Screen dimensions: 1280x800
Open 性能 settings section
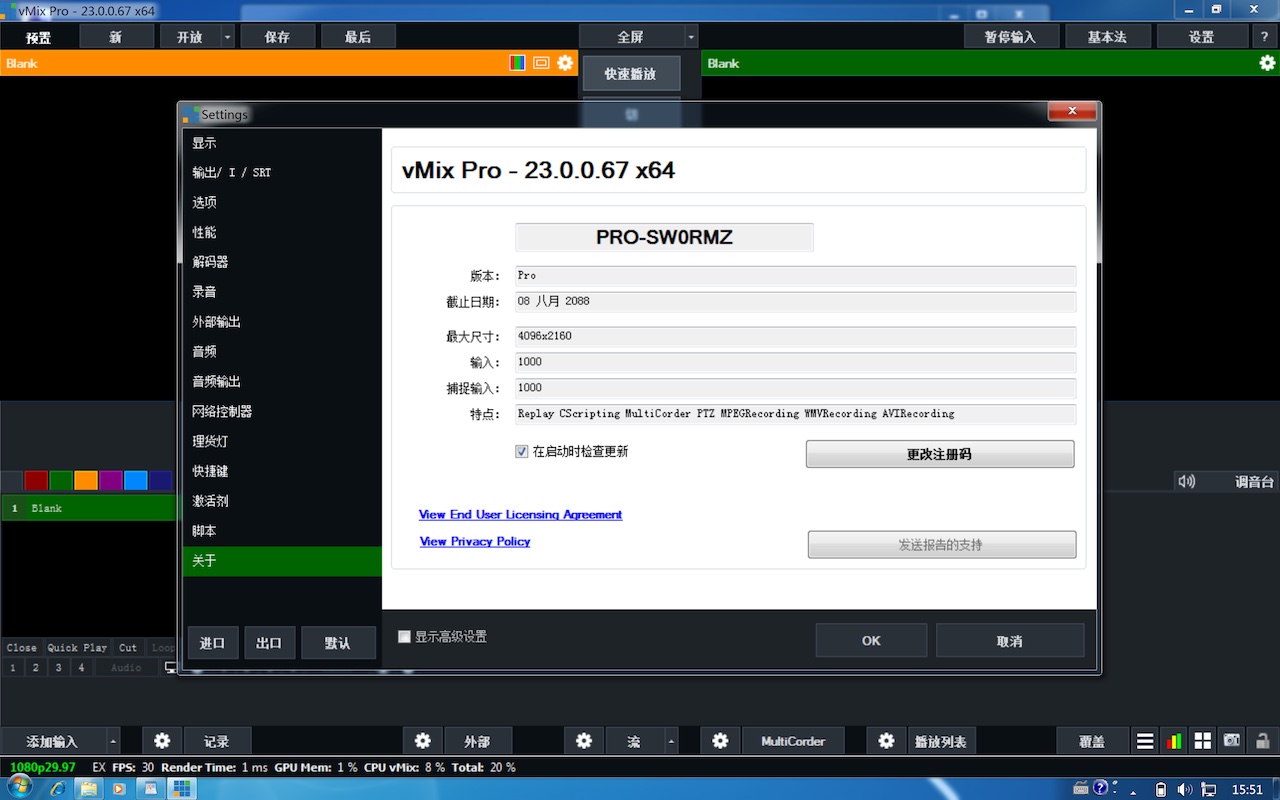[x=282, y=232]
